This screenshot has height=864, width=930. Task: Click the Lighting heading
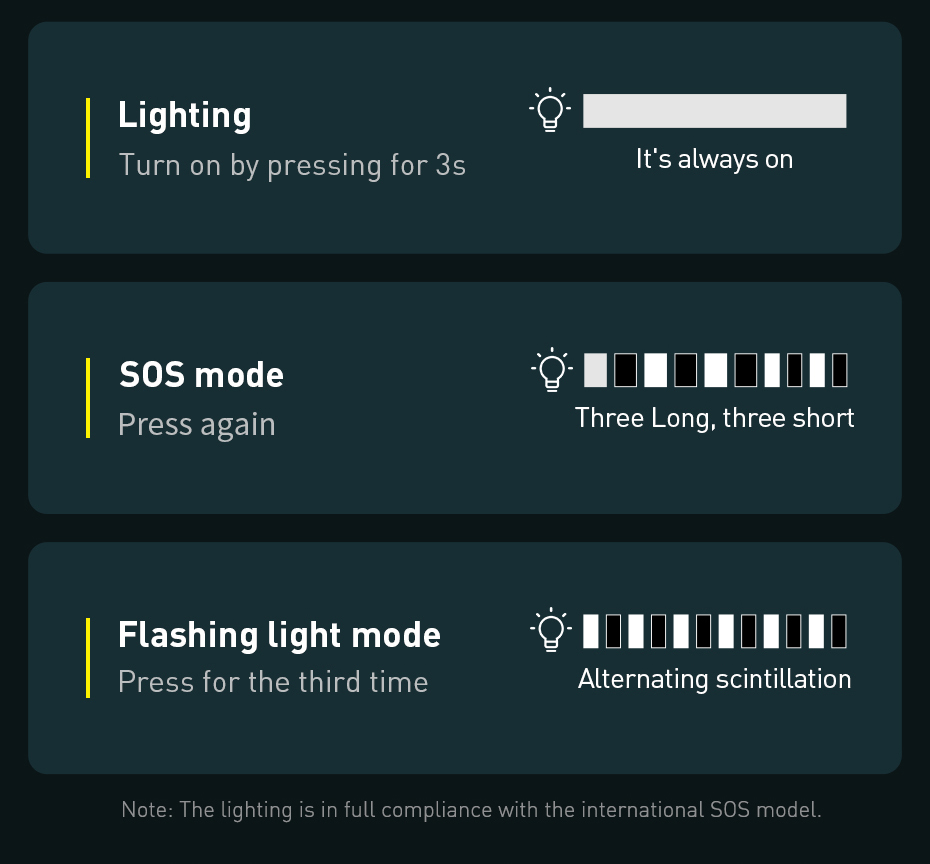[185, 115]
